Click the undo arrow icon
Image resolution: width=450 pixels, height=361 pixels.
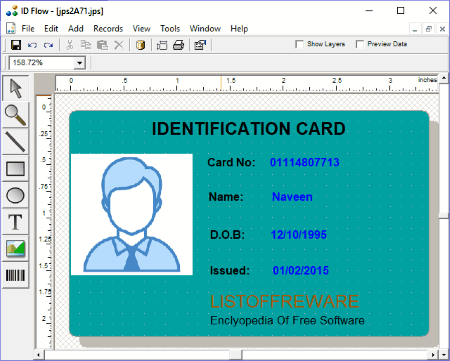(32, 45)
